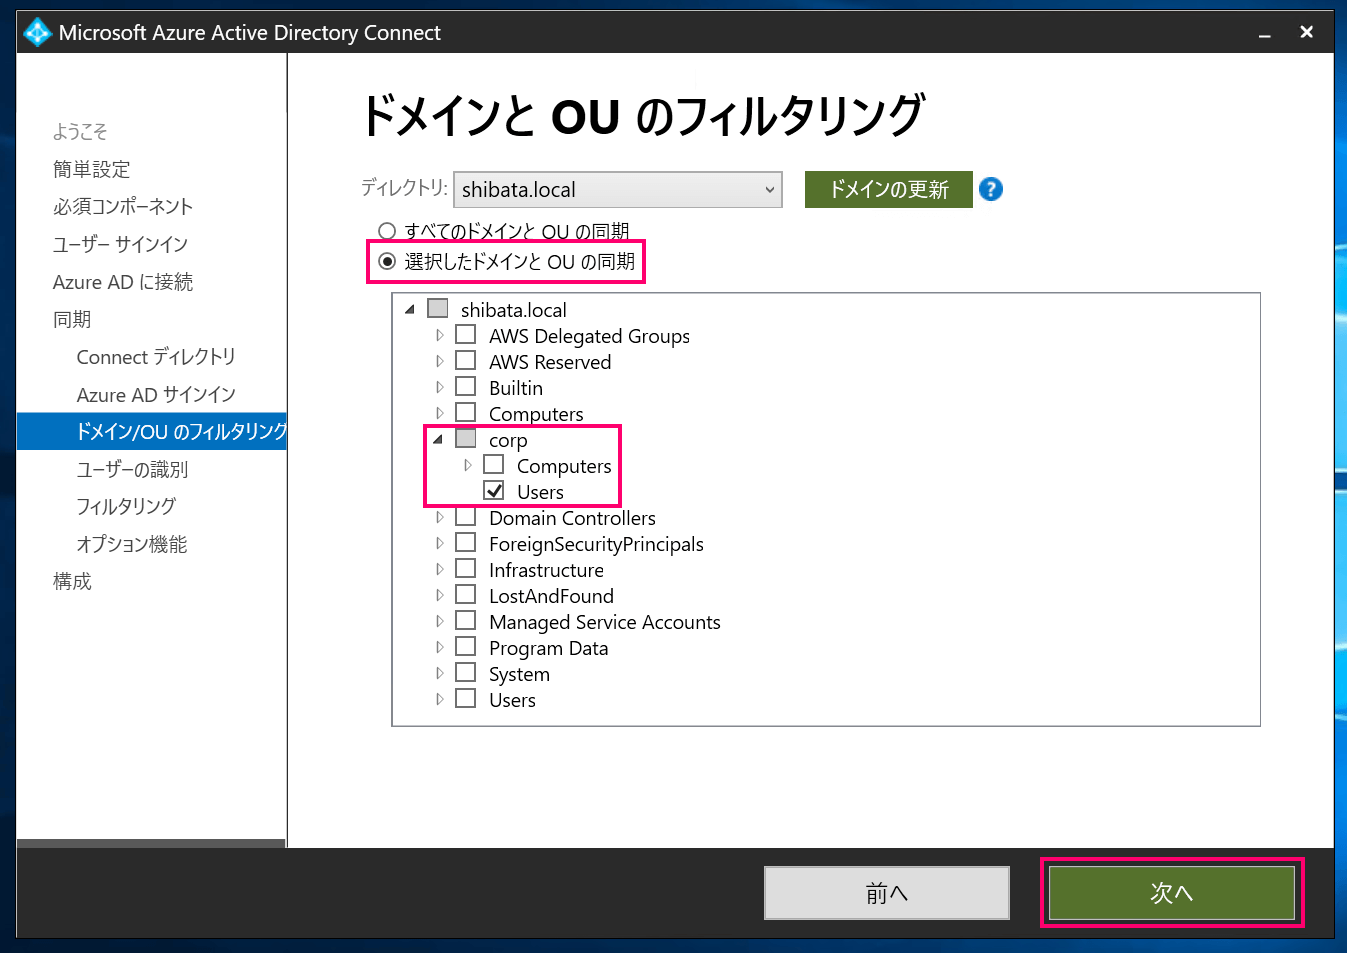The image size is (1347, 953).
Task: Check the Computers checkbox under corp
Action: coord(493,464)
